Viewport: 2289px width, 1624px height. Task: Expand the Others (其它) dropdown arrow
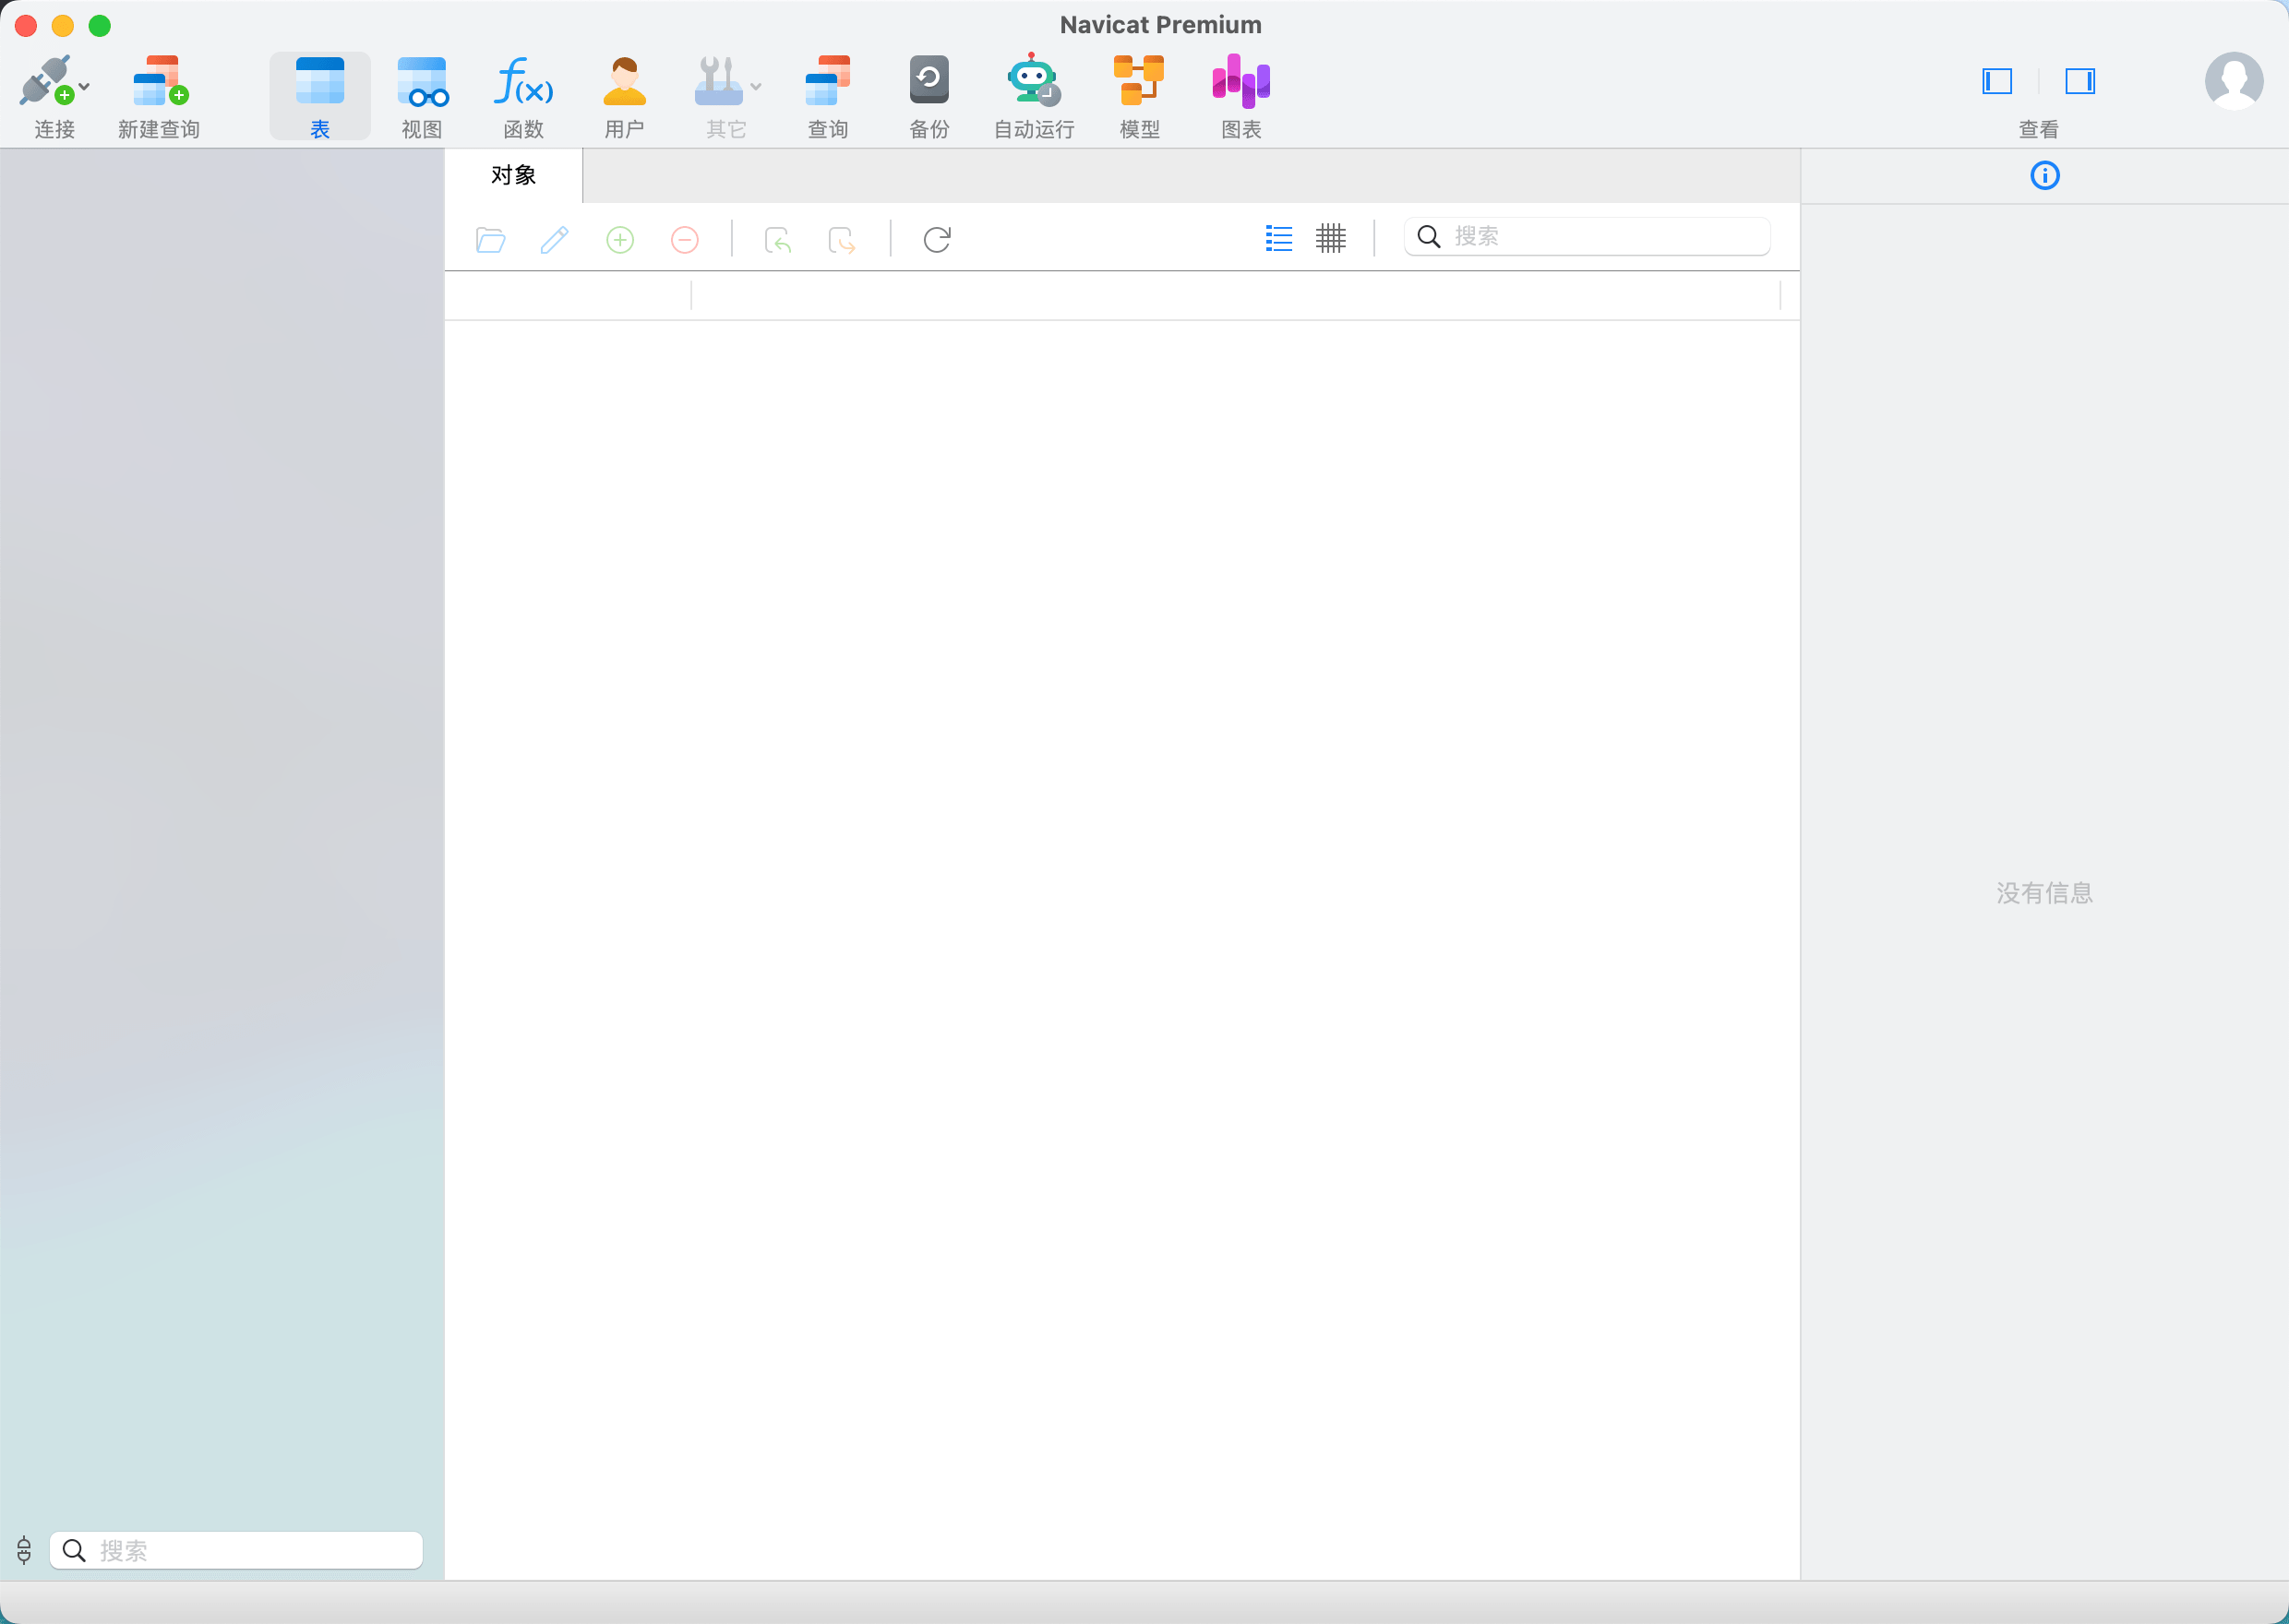pos(756,87)
